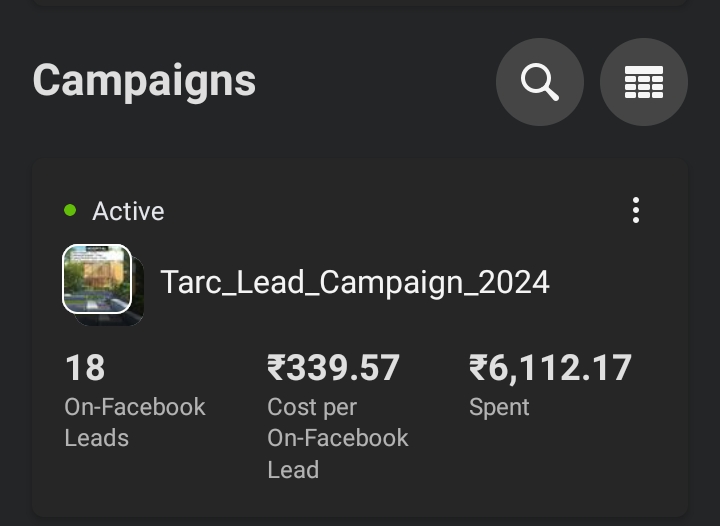
Task: Click the rupee symbol in ₹339.57
Action: point(276,368)
